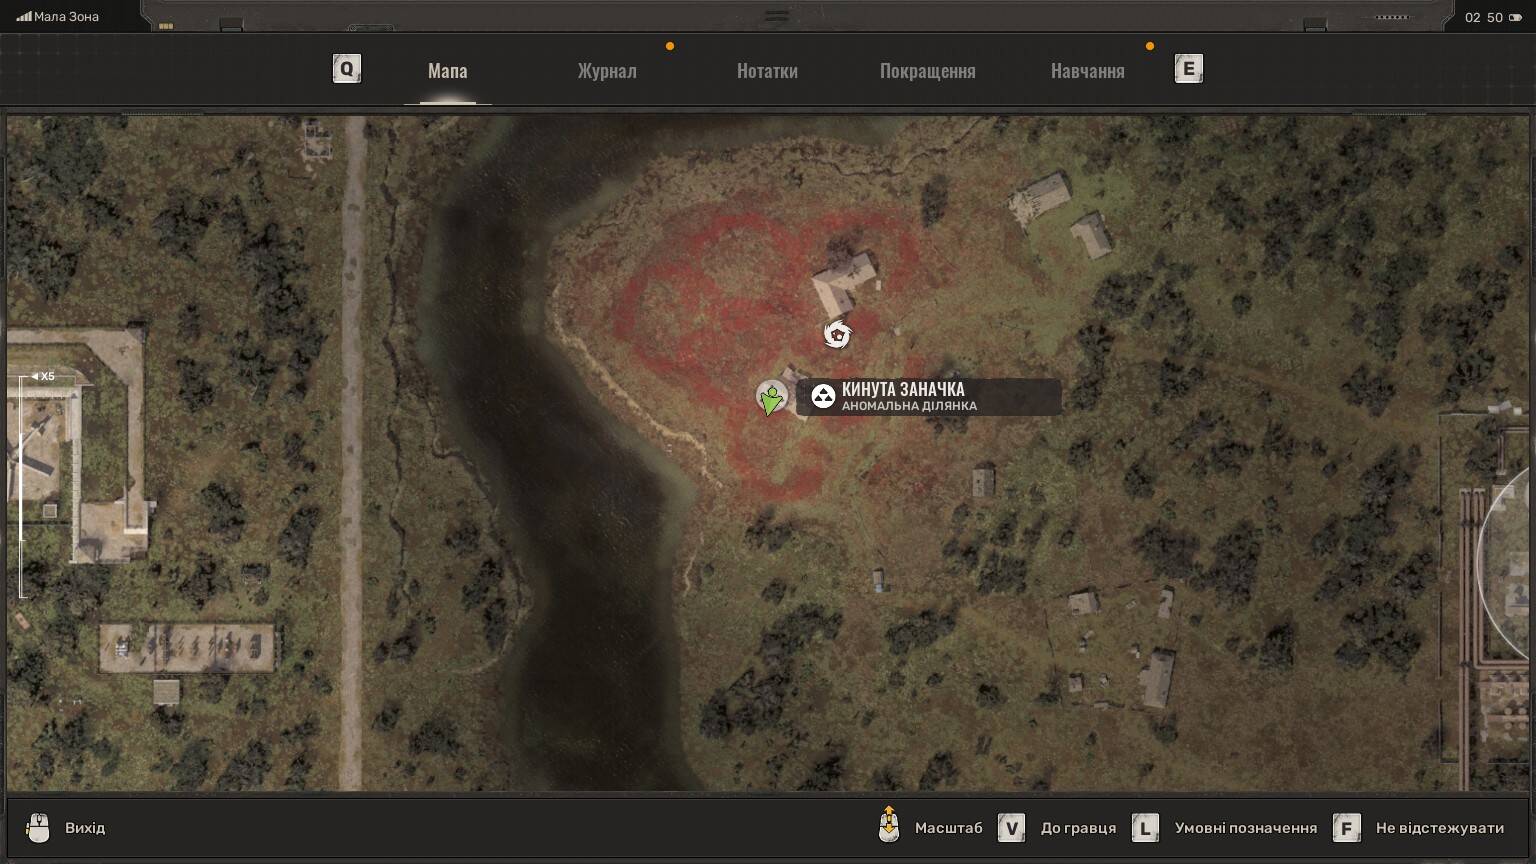Click the E next-tab key icon

tap(1188, 69)
